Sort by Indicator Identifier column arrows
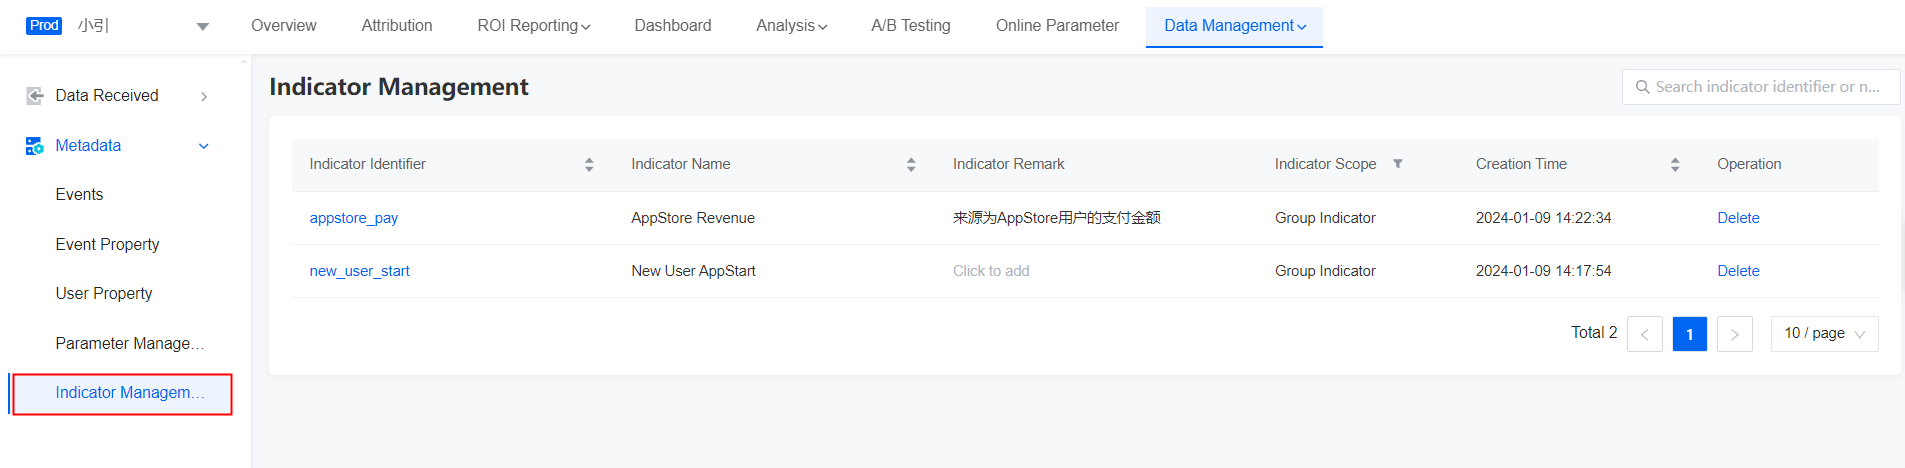Screen dimensions: 1905x468 coord(589,165)
